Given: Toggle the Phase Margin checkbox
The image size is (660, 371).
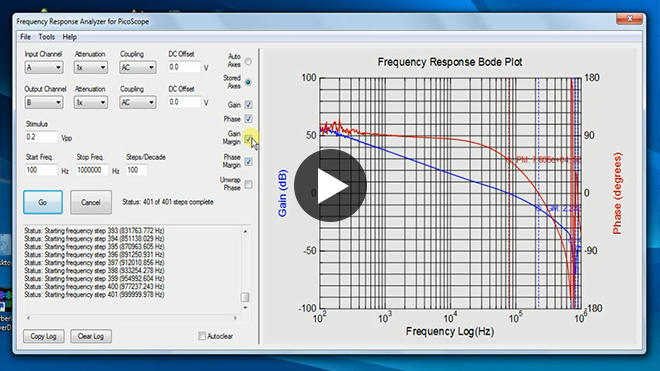Looking at the screenshot, I should (x=248, y=162).
